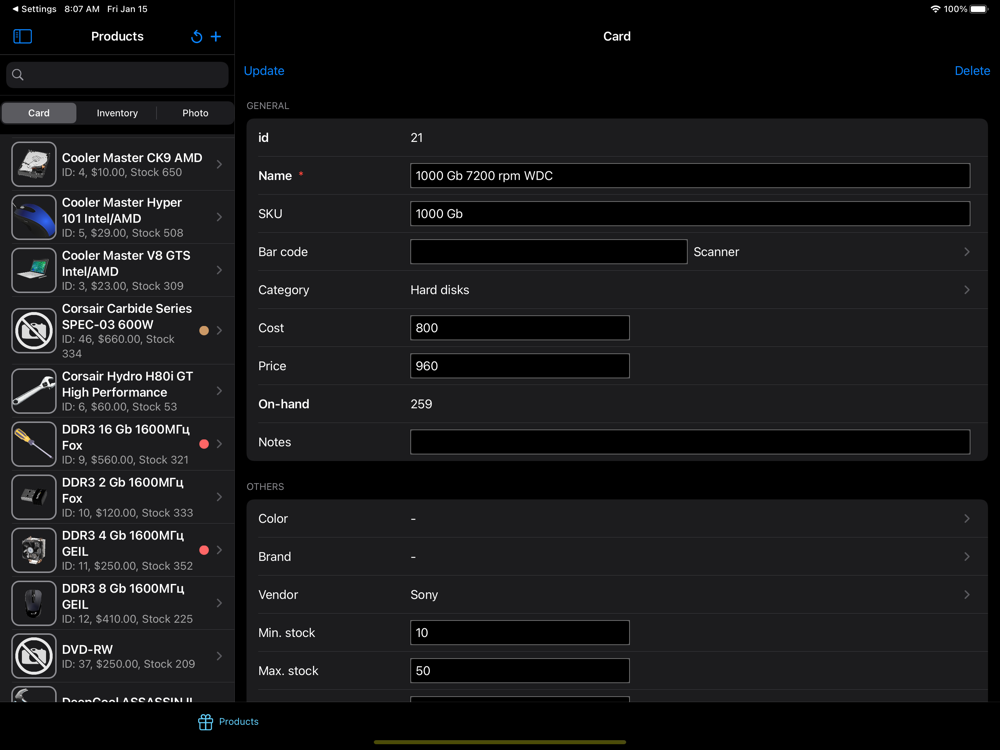
Task: Open Cooler Master V8 GTS laptop thumbnail
Action: pyautogui.click(x=34, y=270)
